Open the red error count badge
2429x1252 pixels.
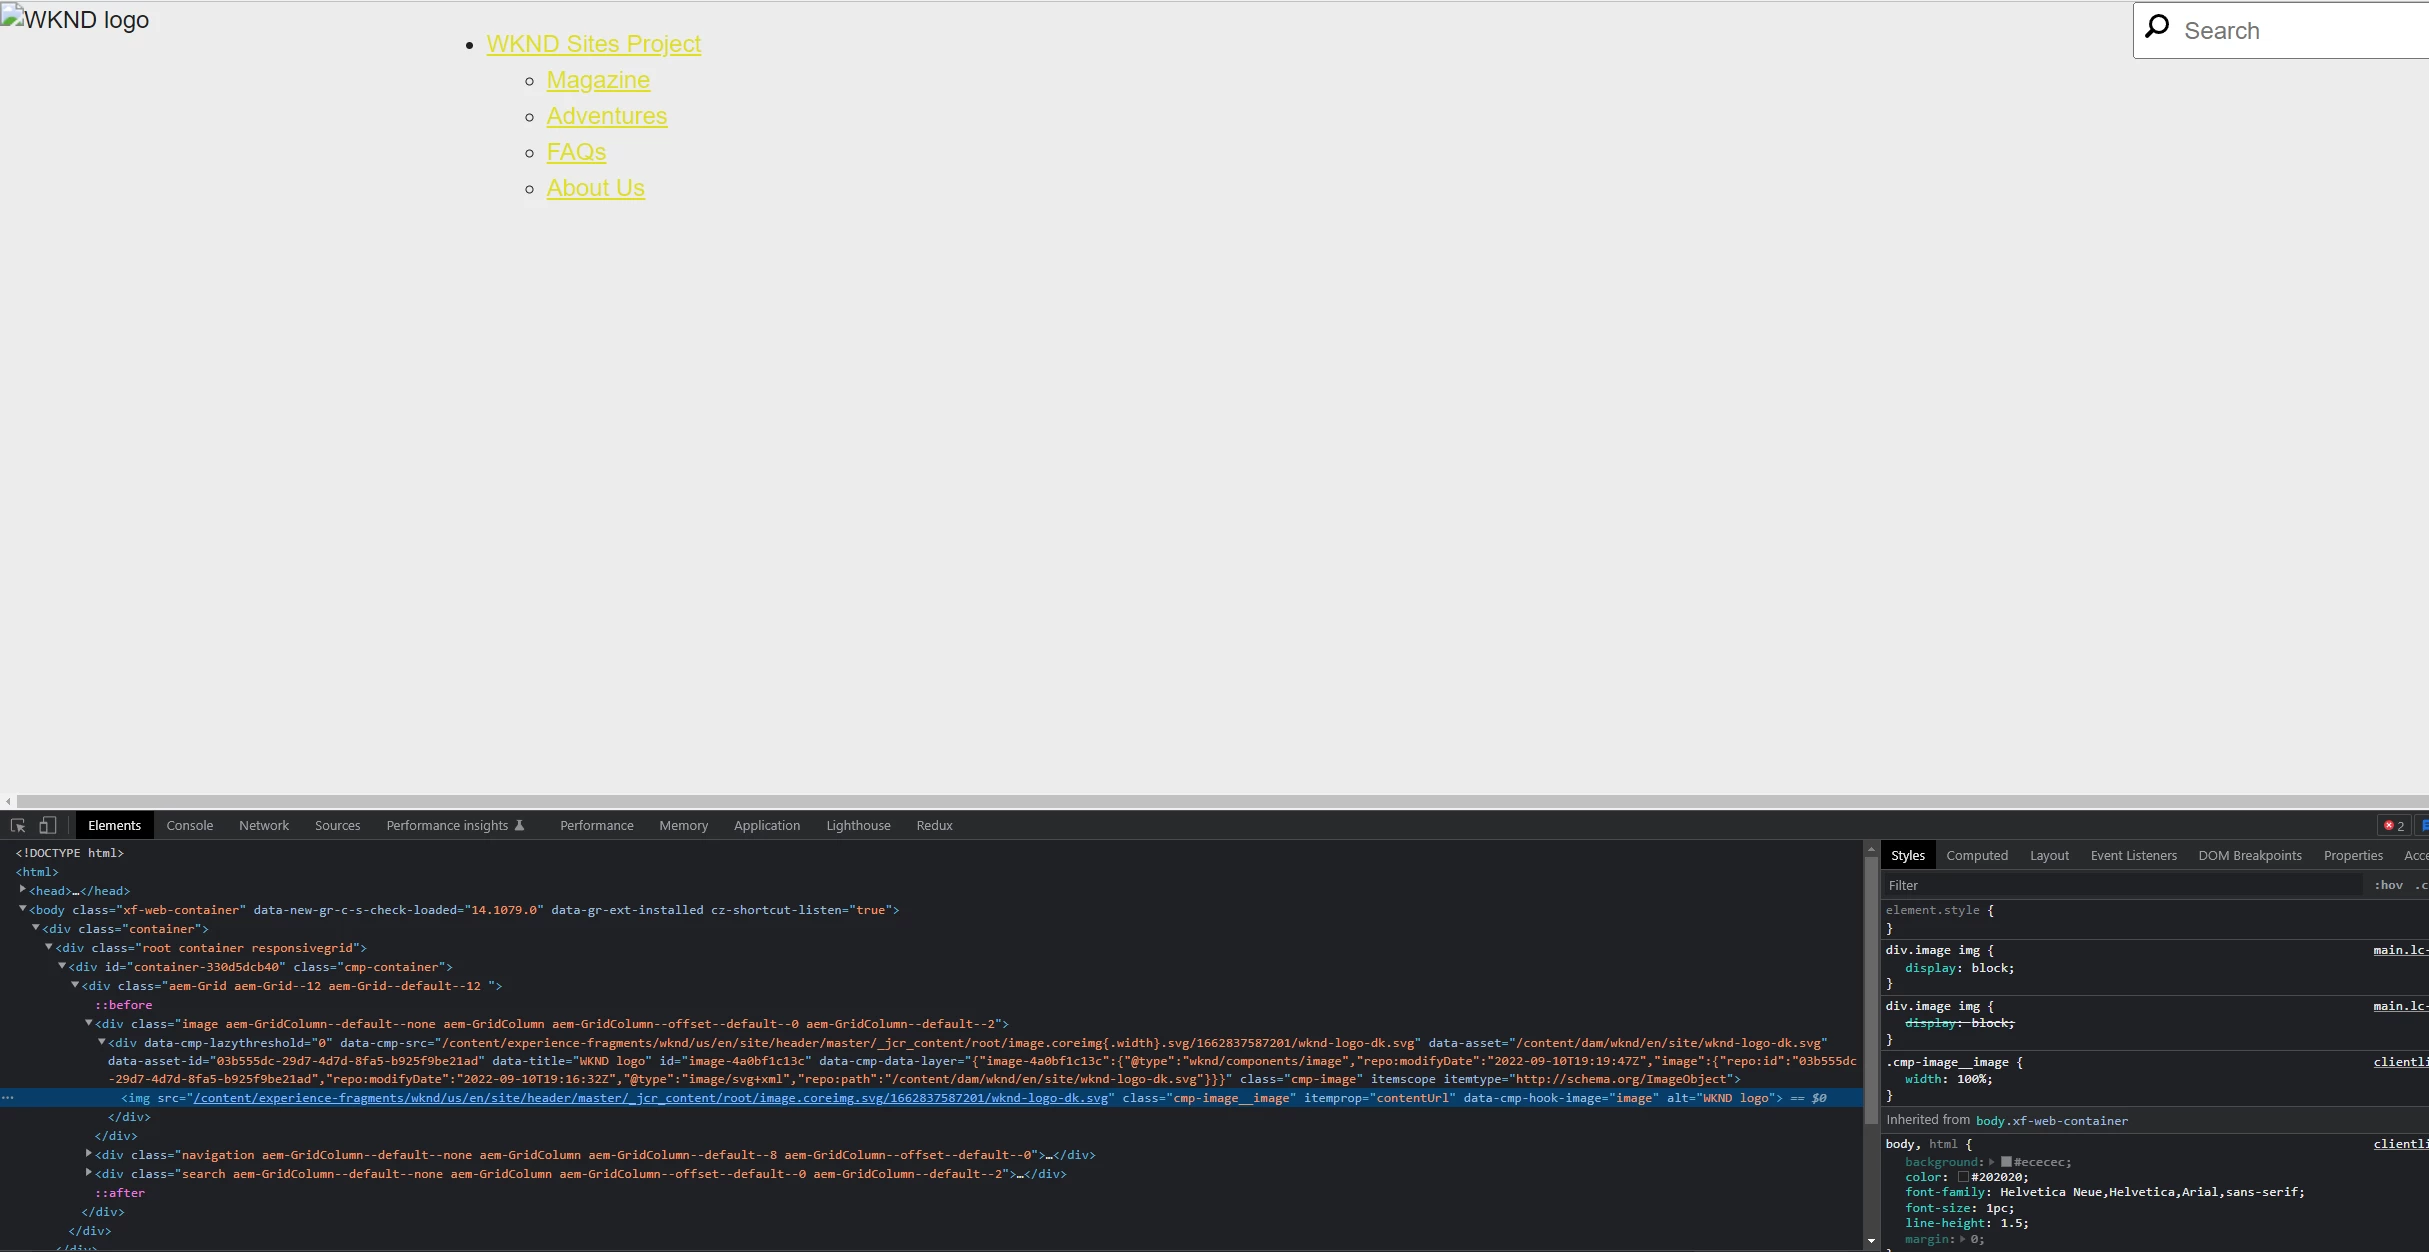[x=2393, y=826]
